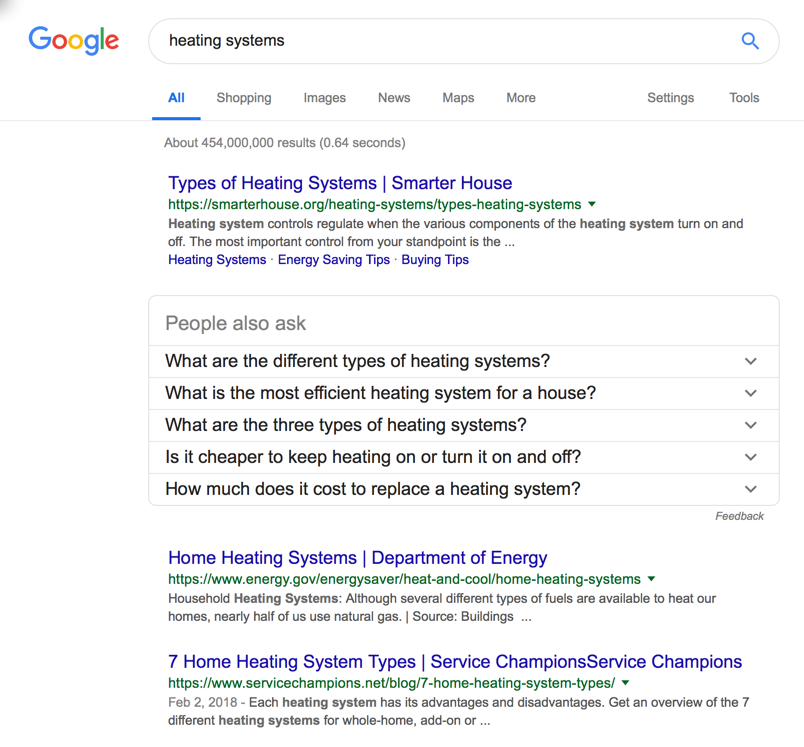
Task: Open Types of Heating Systems Smarter House result
Action: [340, 183]
